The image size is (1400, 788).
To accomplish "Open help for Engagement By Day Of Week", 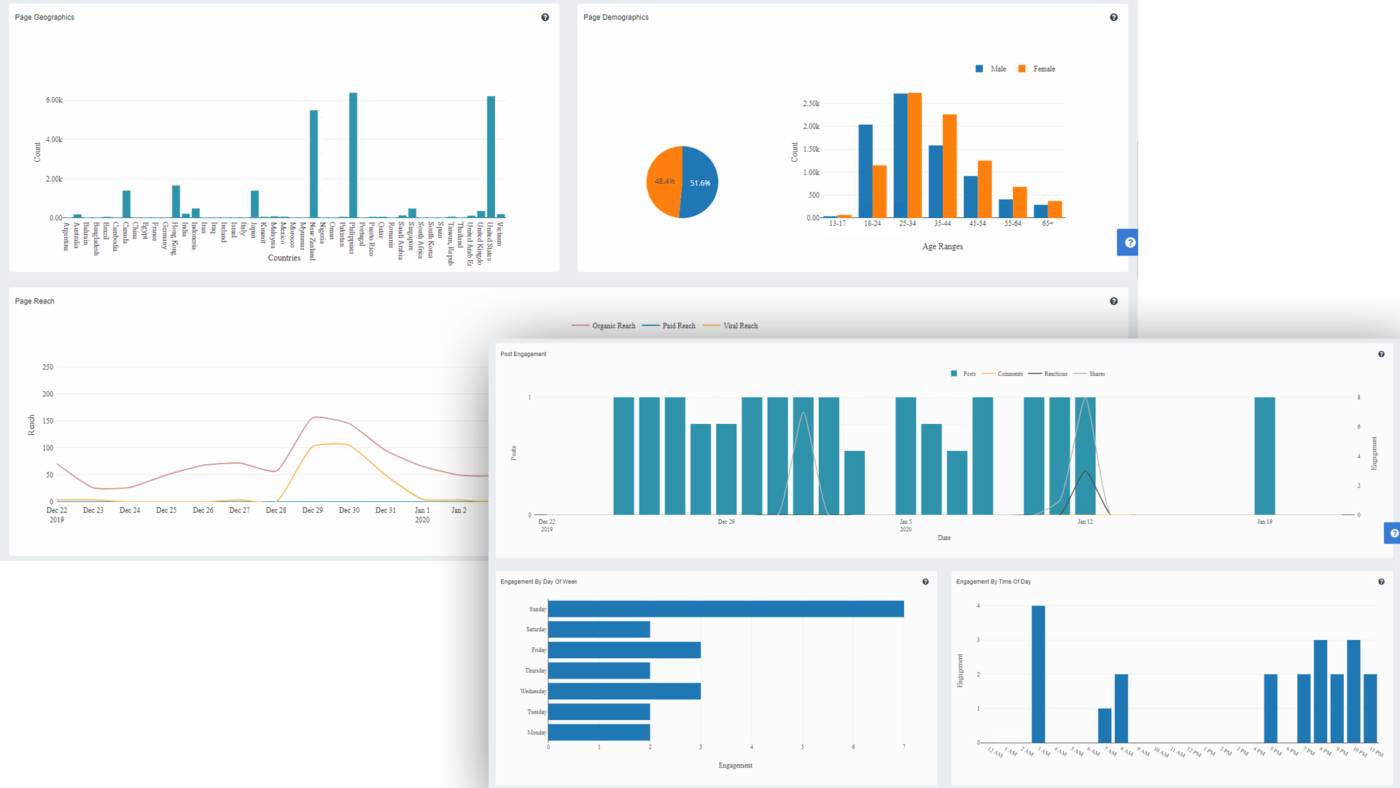I will tap(926, 581).
